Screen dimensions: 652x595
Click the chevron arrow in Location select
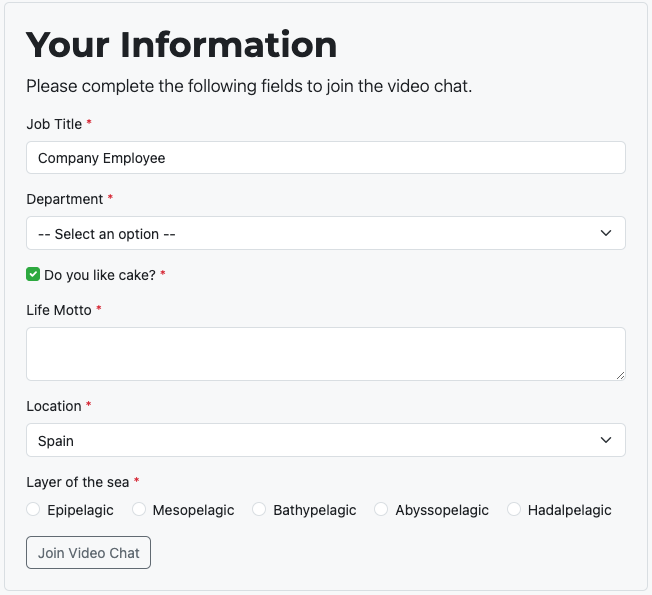(x=605, y=440)
